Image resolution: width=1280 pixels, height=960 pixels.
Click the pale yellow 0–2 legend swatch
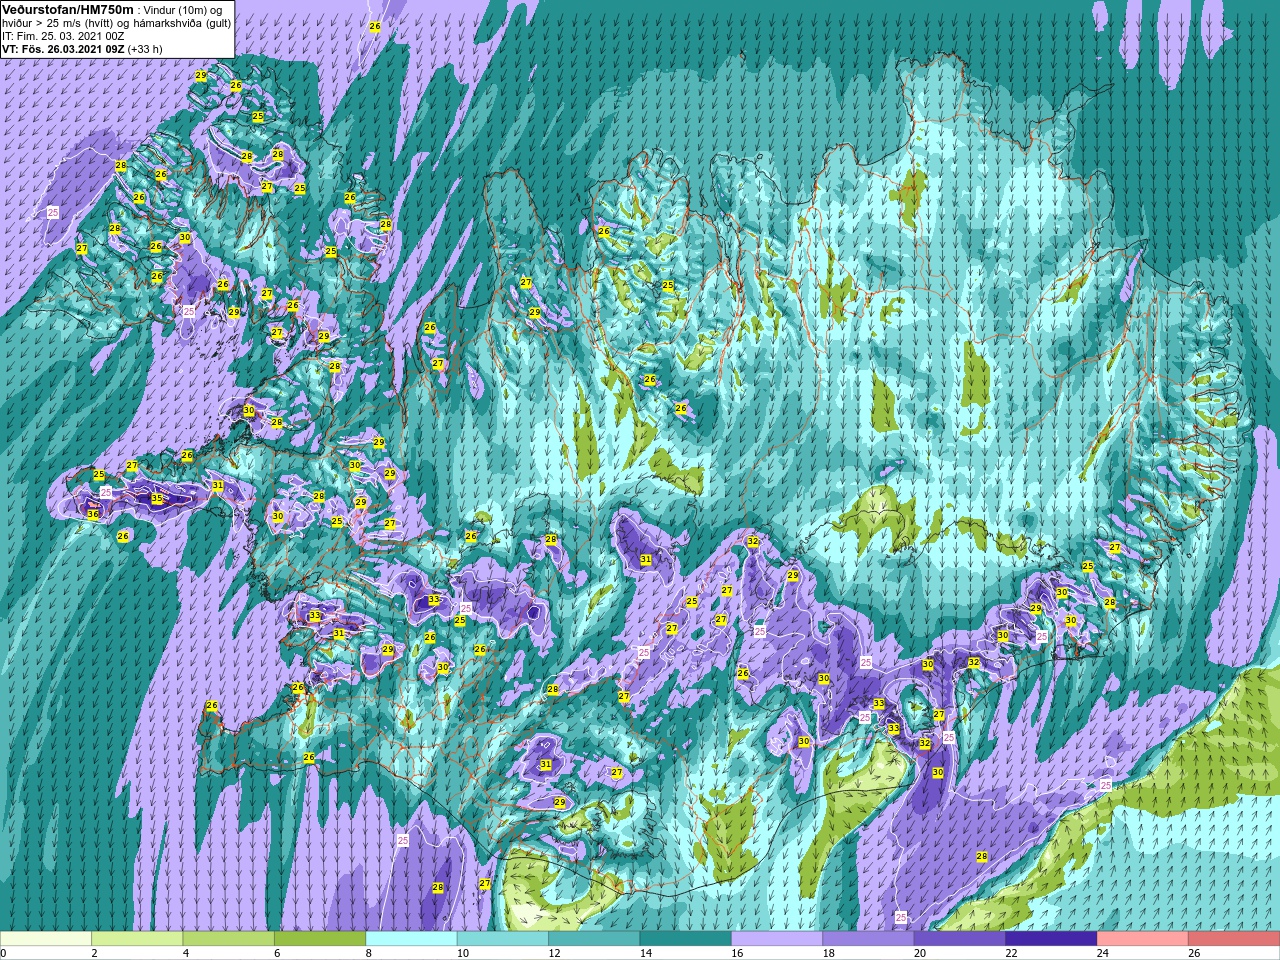[x=46, y=939]
